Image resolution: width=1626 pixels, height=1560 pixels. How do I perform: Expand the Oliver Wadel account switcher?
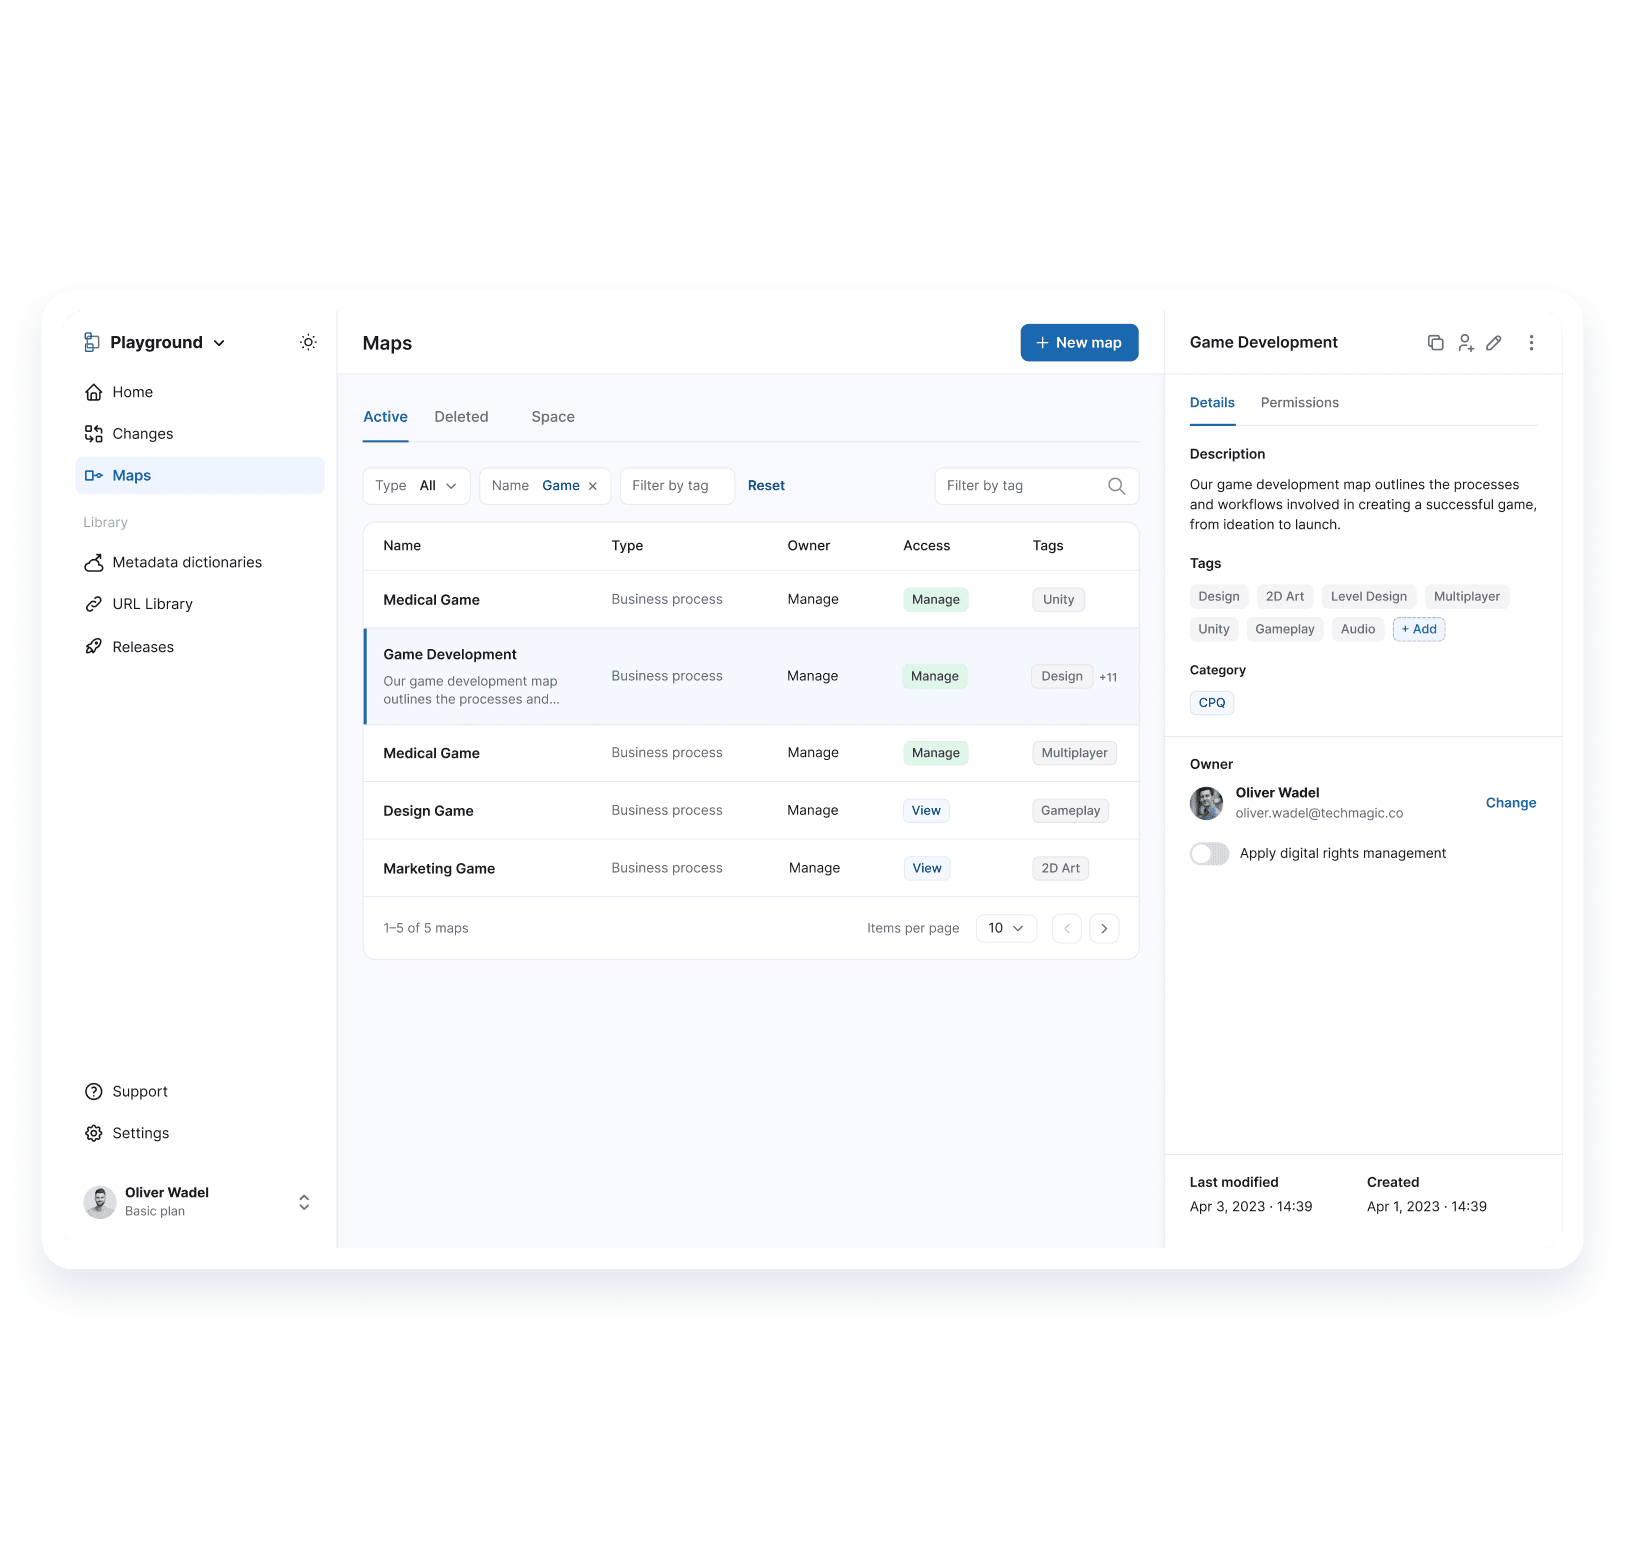[x=304, y=1202]
